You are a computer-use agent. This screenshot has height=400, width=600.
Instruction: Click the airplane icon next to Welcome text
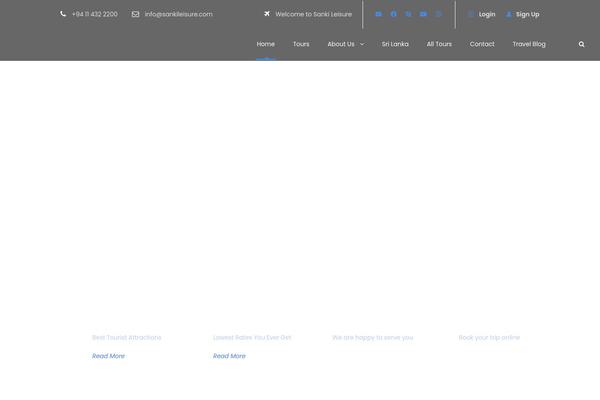pyautogui.click(x=267, y=14)
